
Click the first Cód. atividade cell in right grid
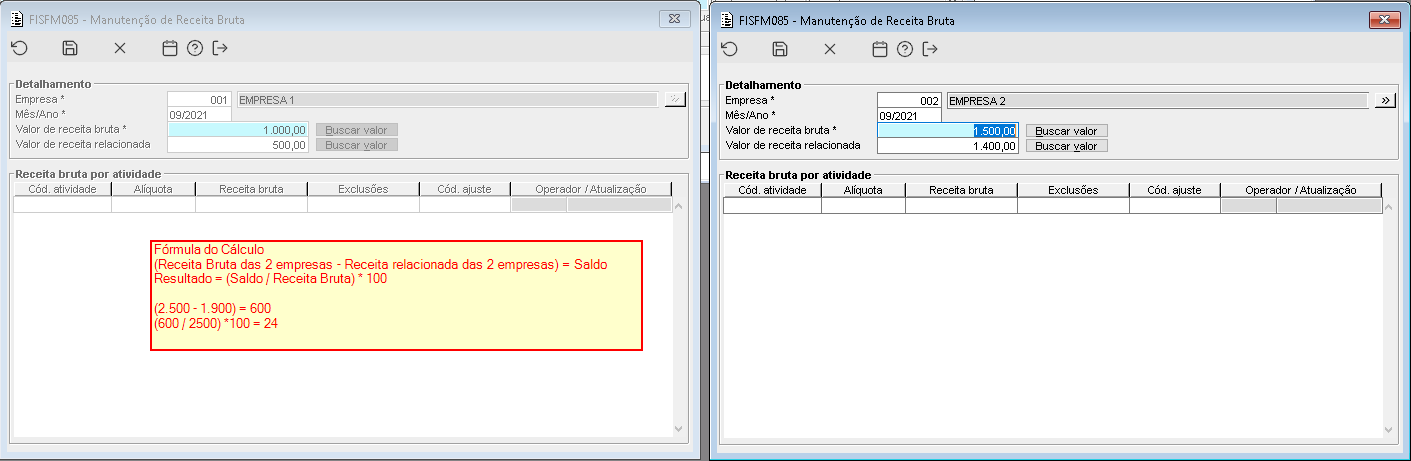click(772, 206)
